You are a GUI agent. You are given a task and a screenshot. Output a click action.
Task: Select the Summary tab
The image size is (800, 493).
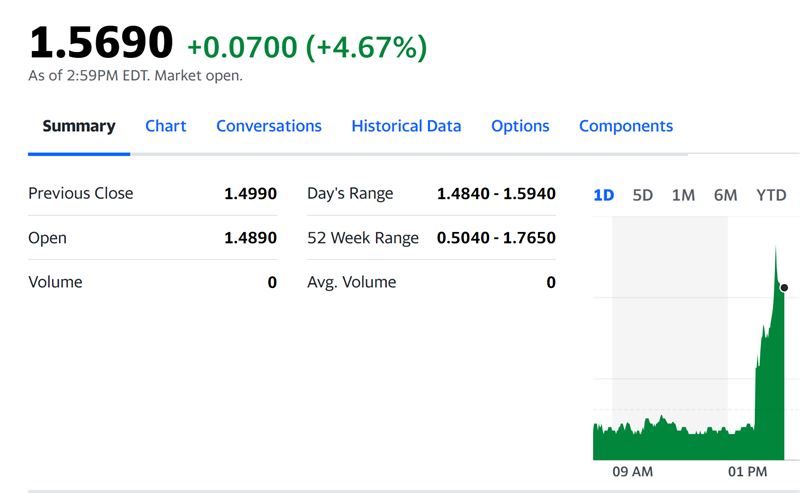pos(79,126)
